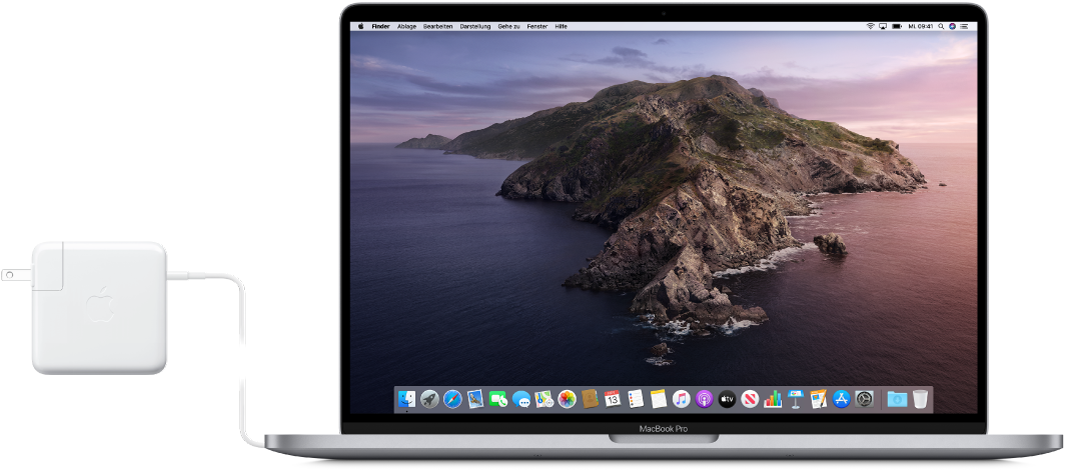The height and width of the screenshot is (473, 1067).
Task: Launch Keynote podium icon
Action: [x=795, y=399]
